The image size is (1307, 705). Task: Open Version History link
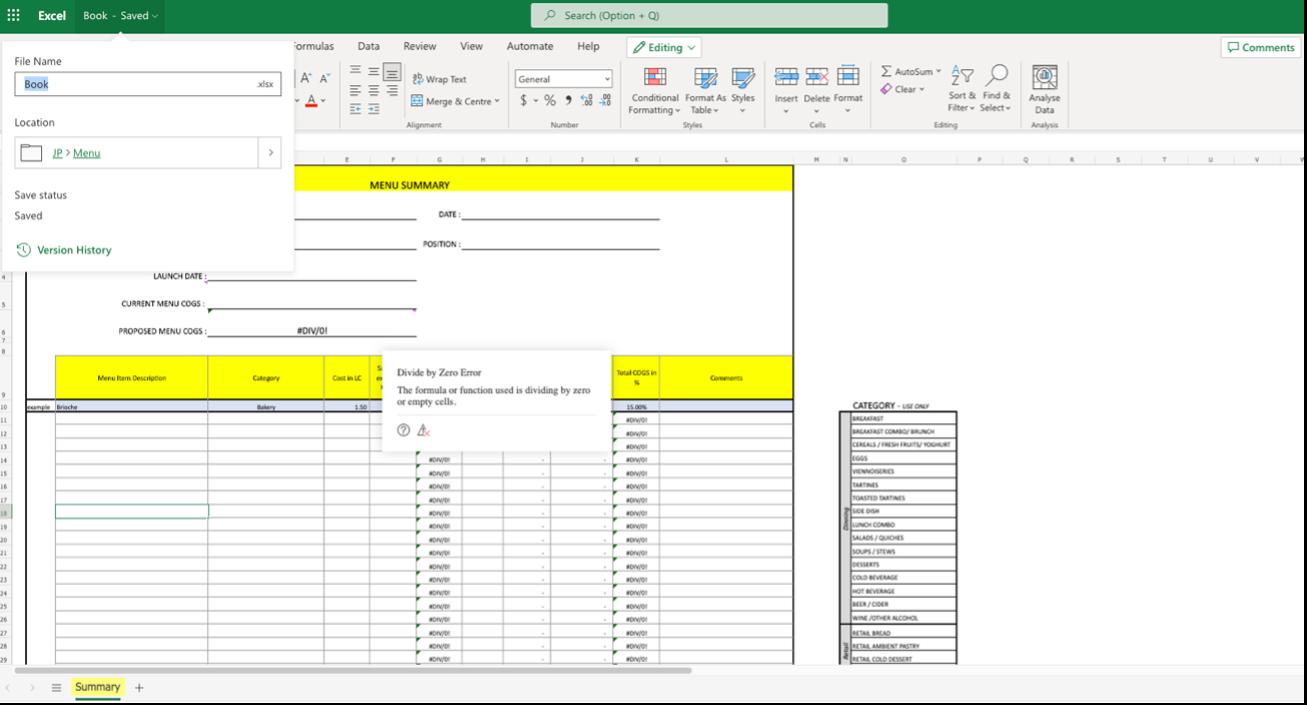coord(74,250)
